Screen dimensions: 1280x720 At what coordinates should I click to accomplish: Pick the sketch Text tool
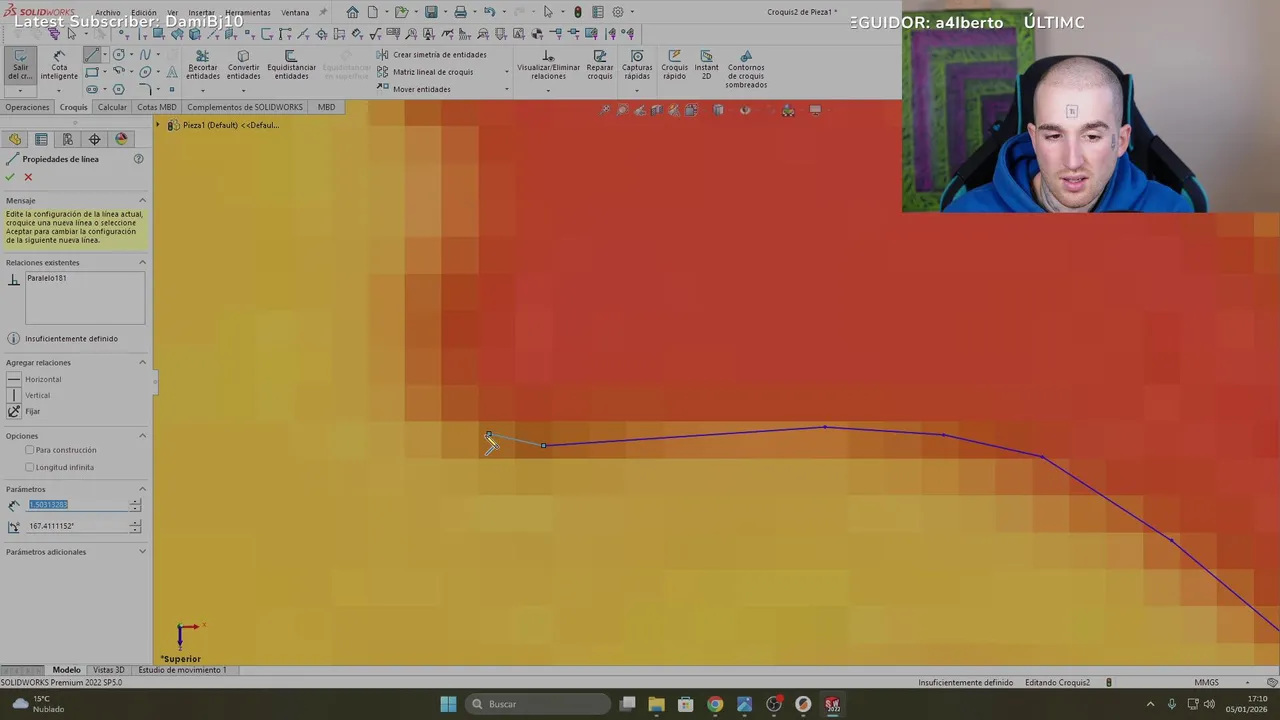point(171,72)
